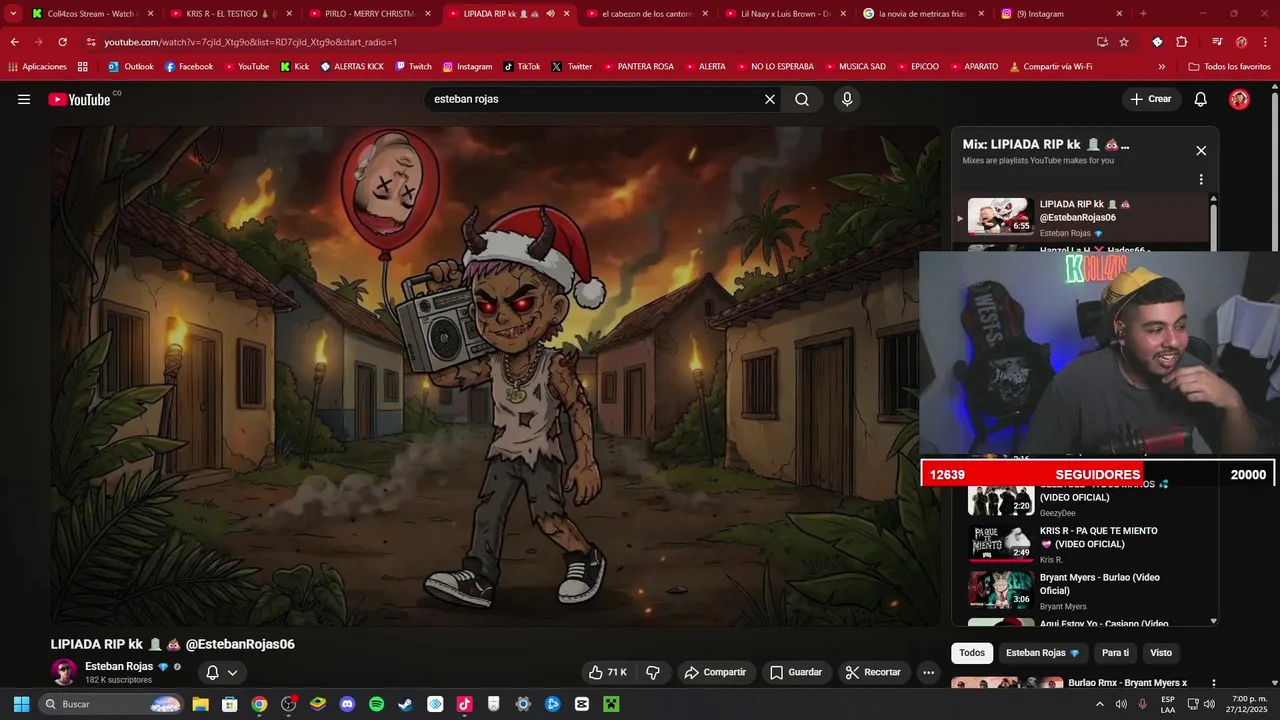
Task: Switch to PIRLO - MERRY CHRISTMAS tab
Action: click(368, 14)
